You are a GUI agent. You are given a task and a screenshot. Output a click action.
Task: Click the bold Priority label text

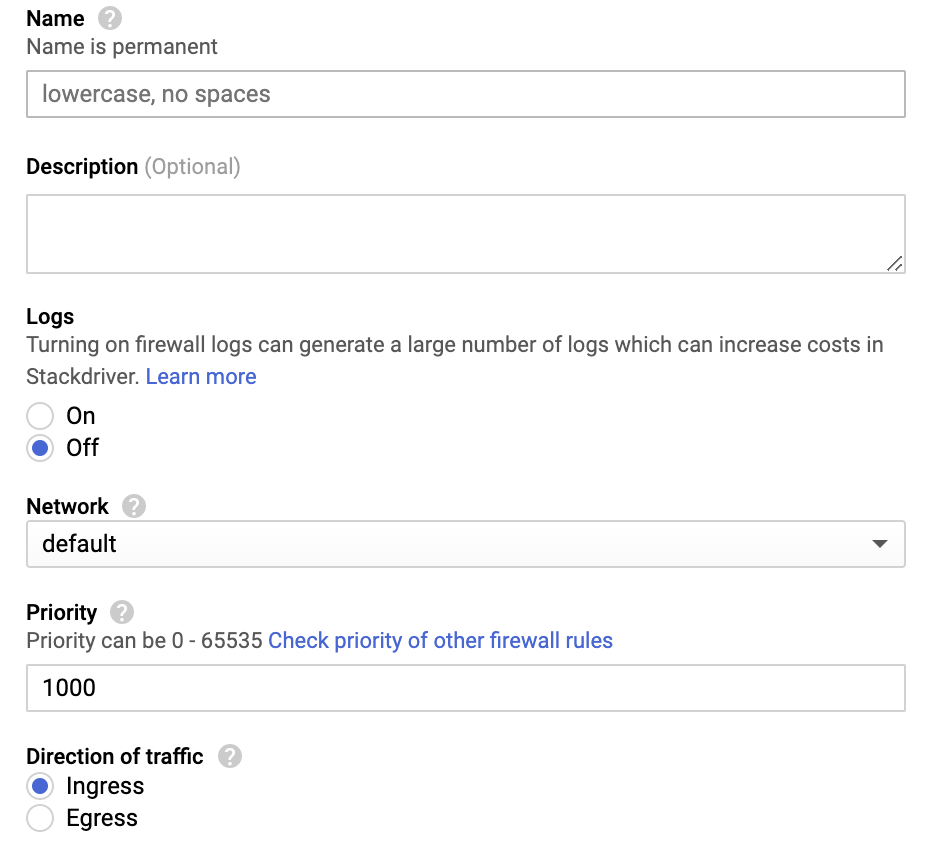(61, 613)
